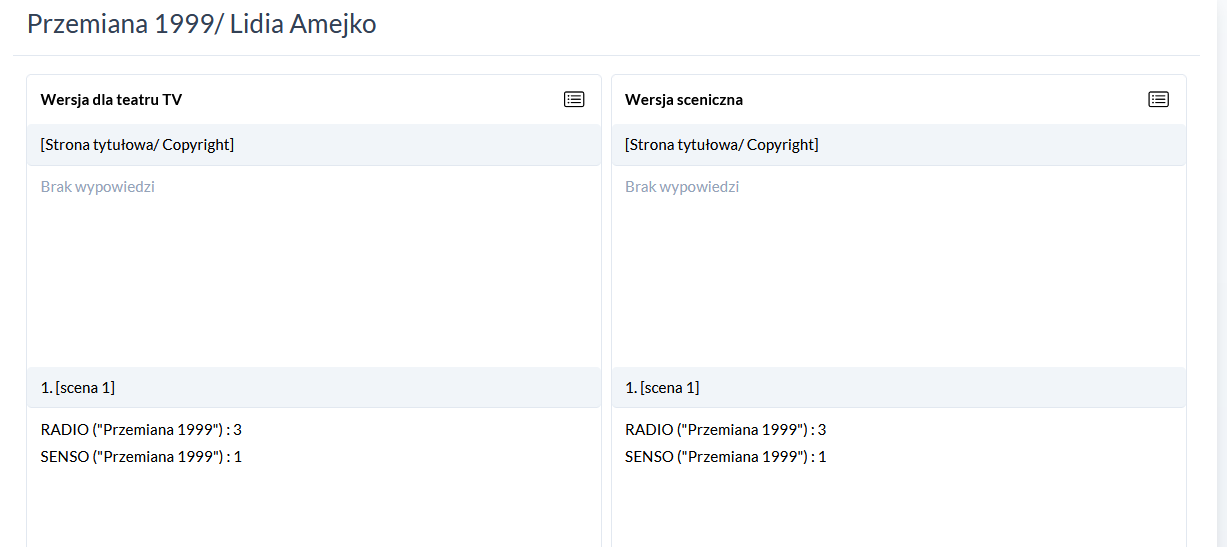Click list icon in Wersja dla teatru TV panel
The width and height of the screenshot is (1227, 547).
pos(574,99)
